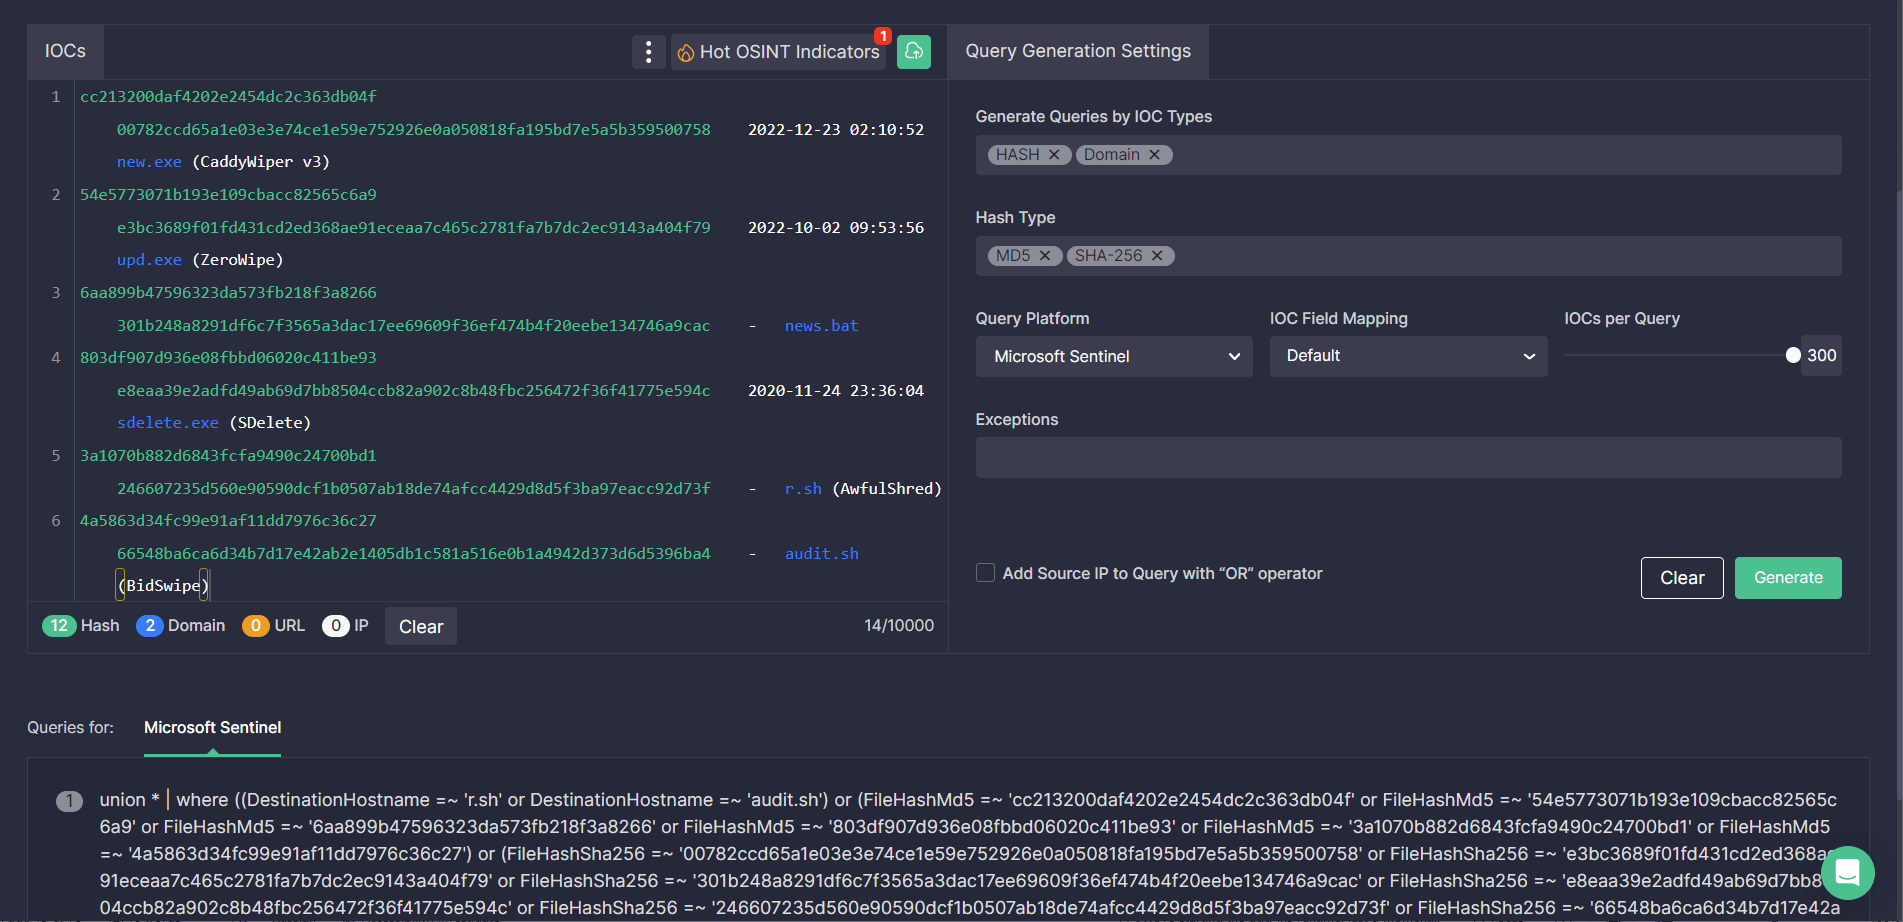This screenshot has height=922, width=1903.
Task: Click the news.bat file name
Action: (x=821, y=326)
